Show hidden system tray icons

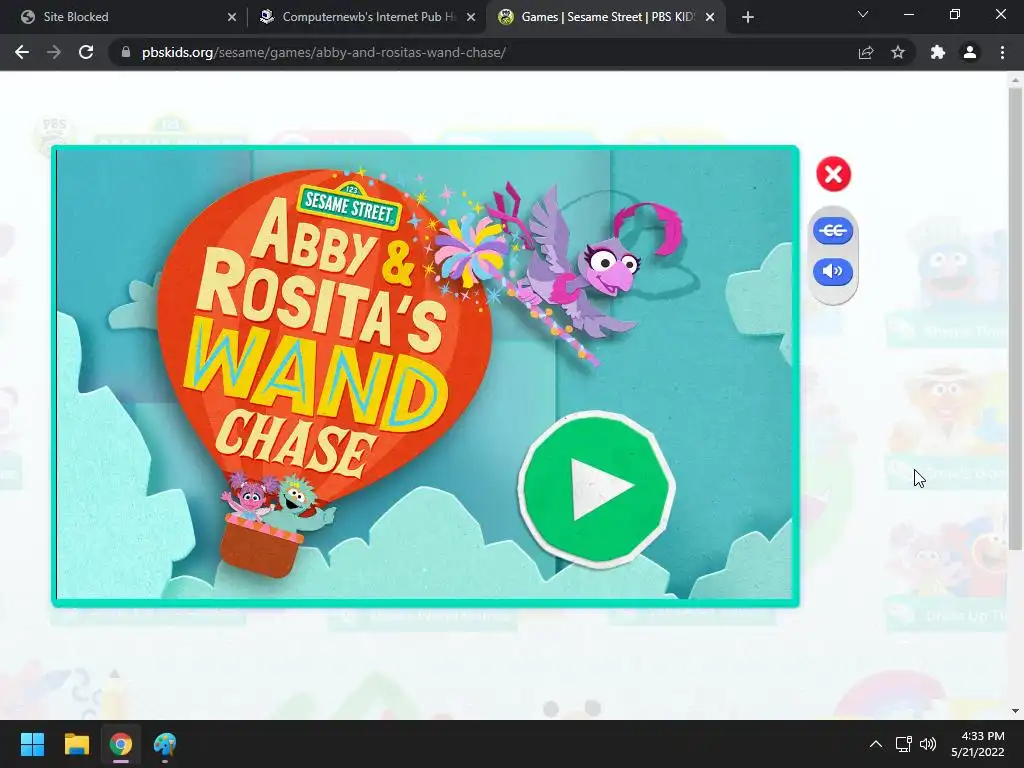[876, 744]
